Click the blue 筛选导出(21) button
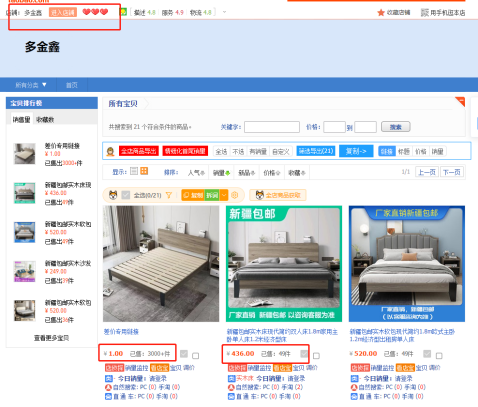 316,151
